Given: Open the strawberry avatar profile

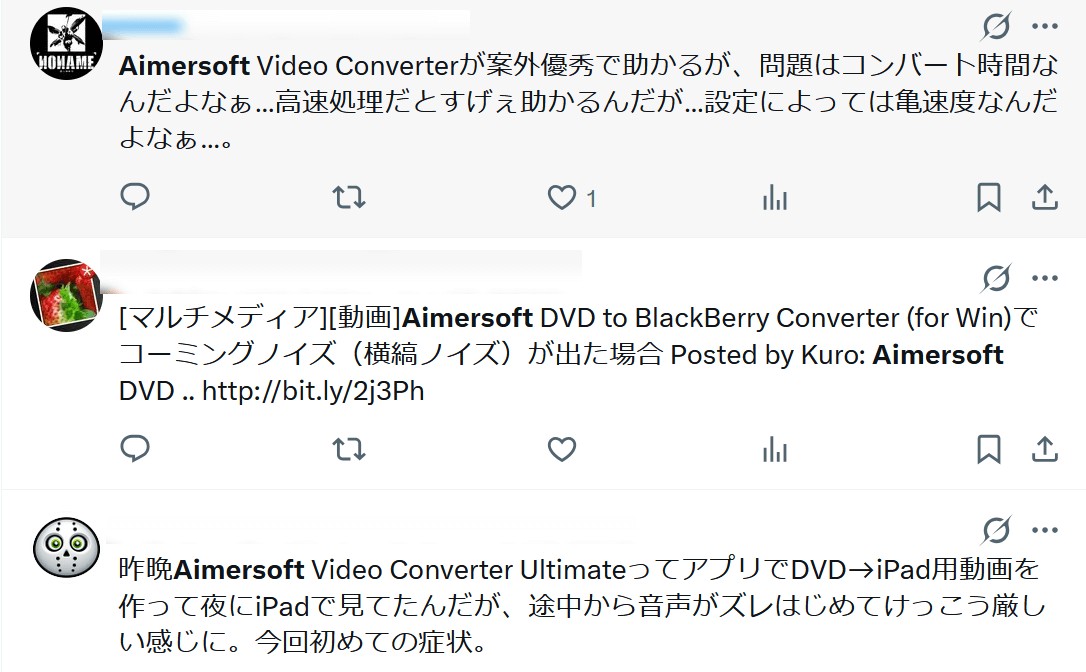Looking at the screenshot, I should pyautogui.click(x=66, y=295).
